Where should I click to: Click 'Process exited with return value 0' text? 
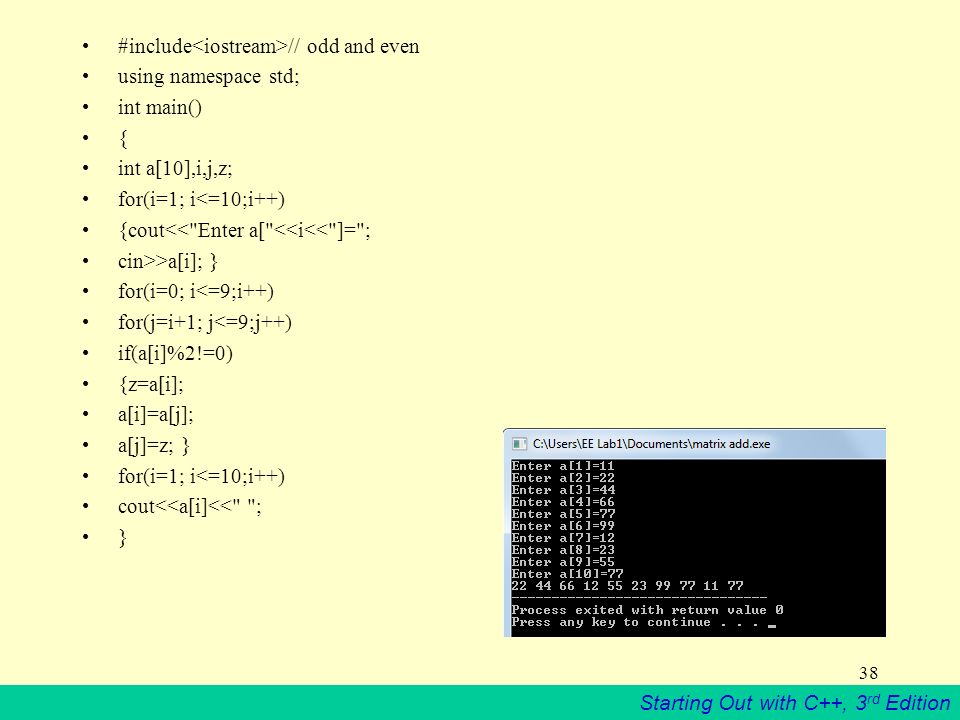pos(647,610)
